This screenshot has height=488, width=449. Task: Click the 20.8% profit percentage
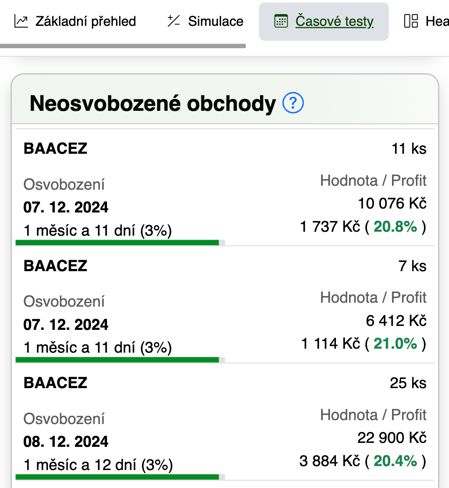click(395, 227)
